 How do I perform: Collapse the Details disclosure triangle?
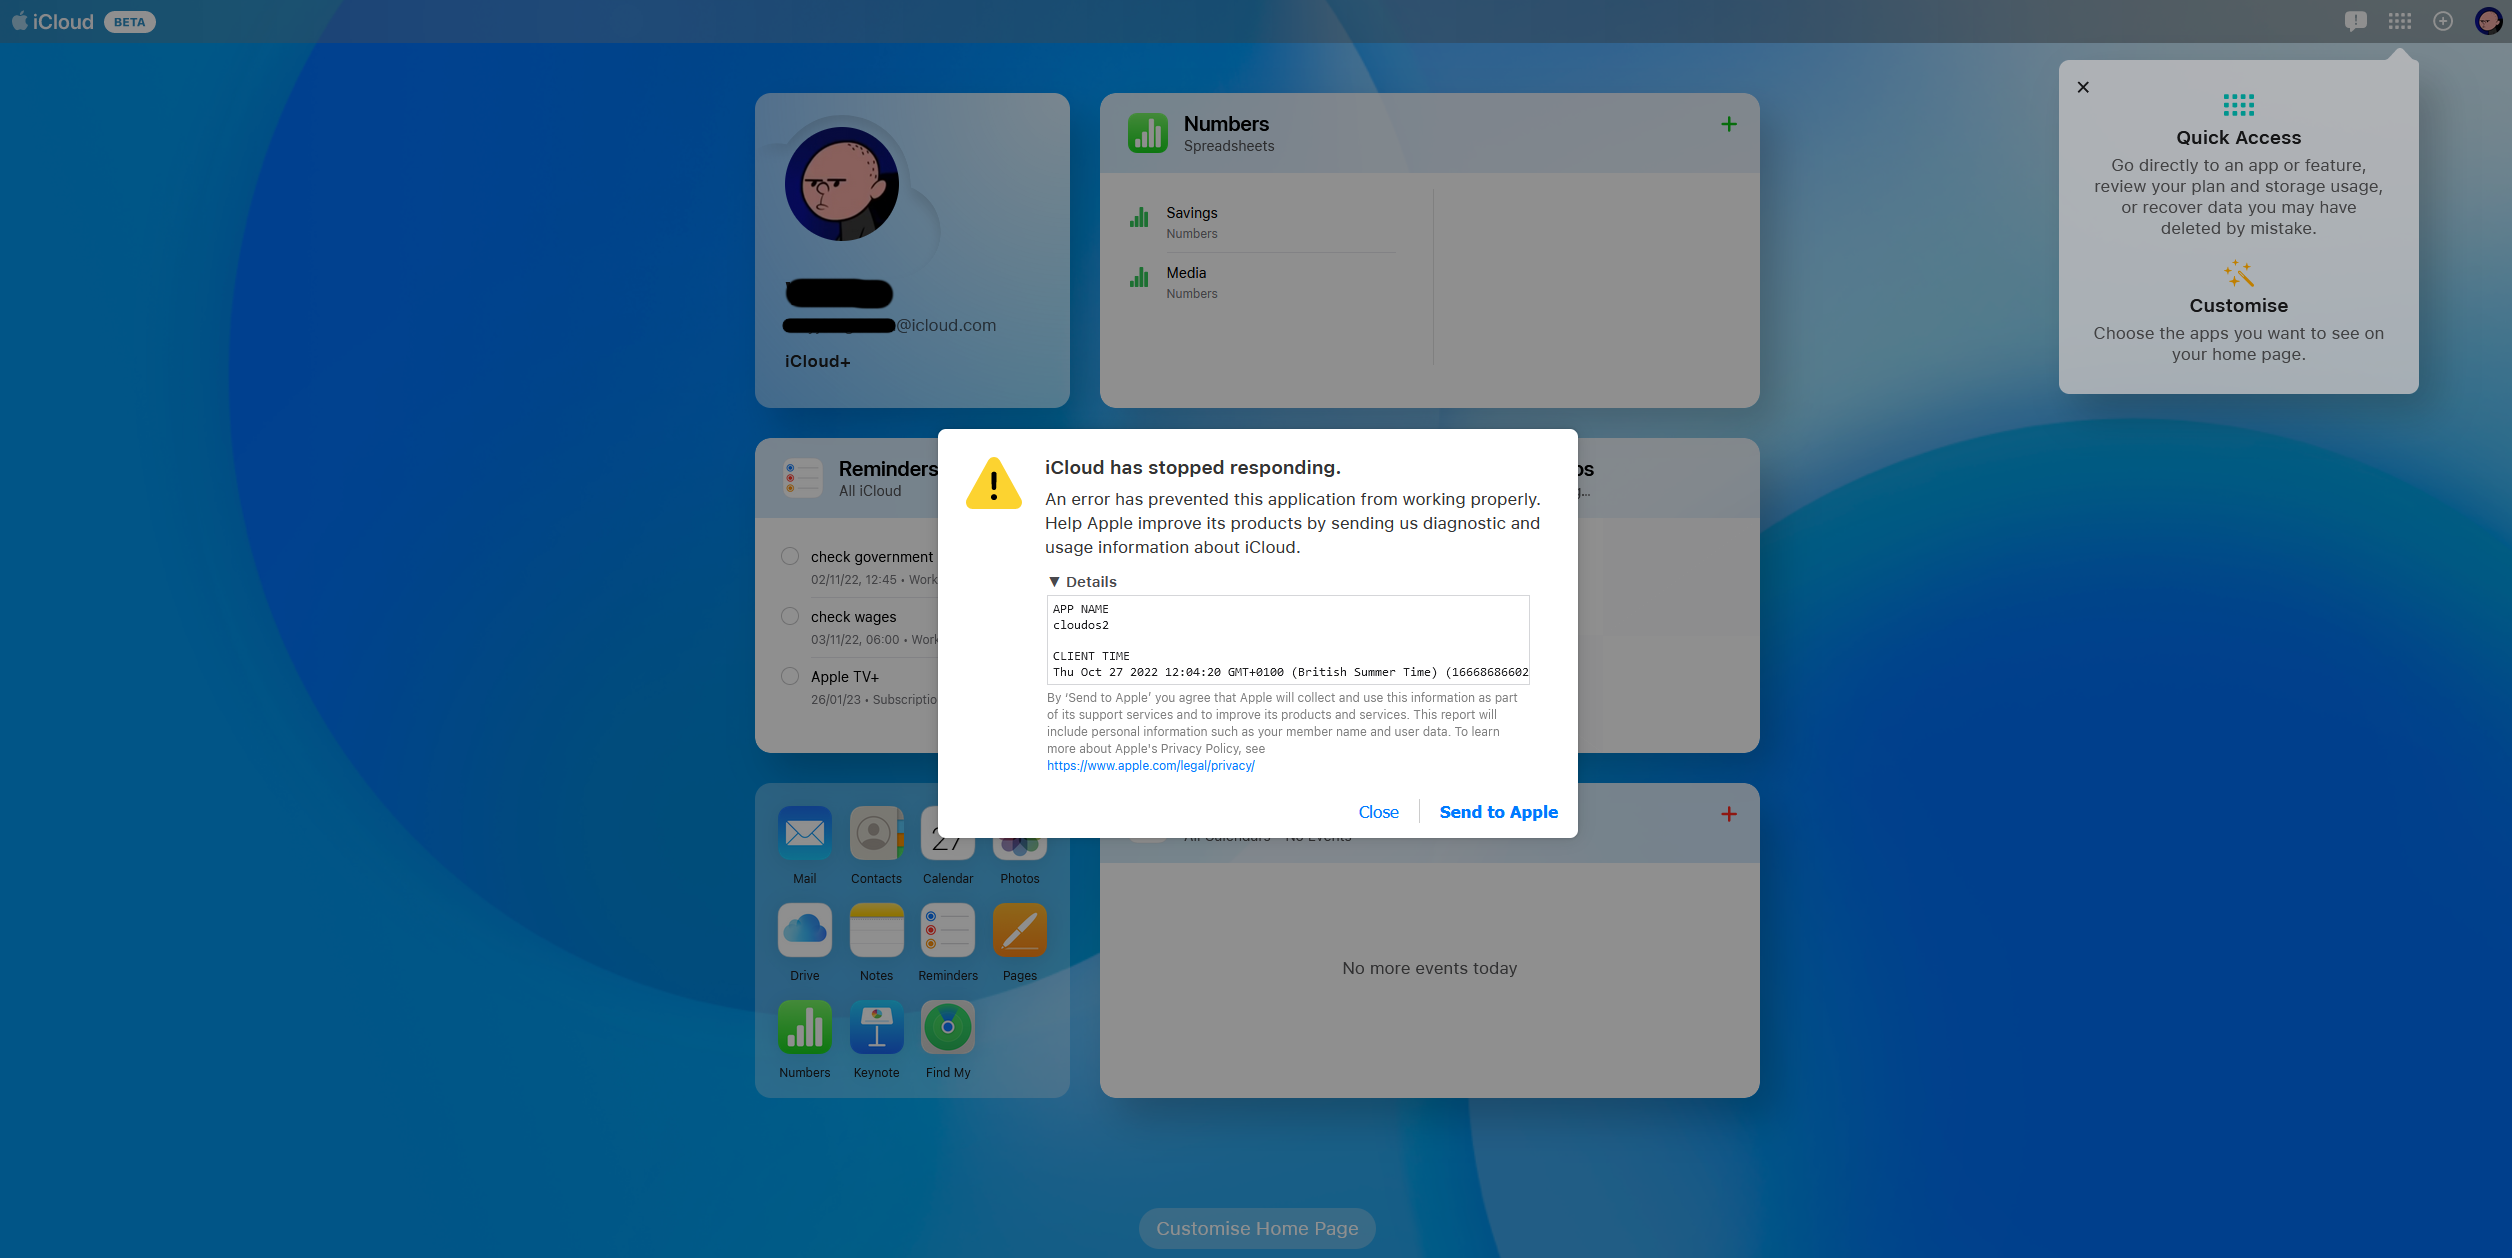pos(1054,582)
